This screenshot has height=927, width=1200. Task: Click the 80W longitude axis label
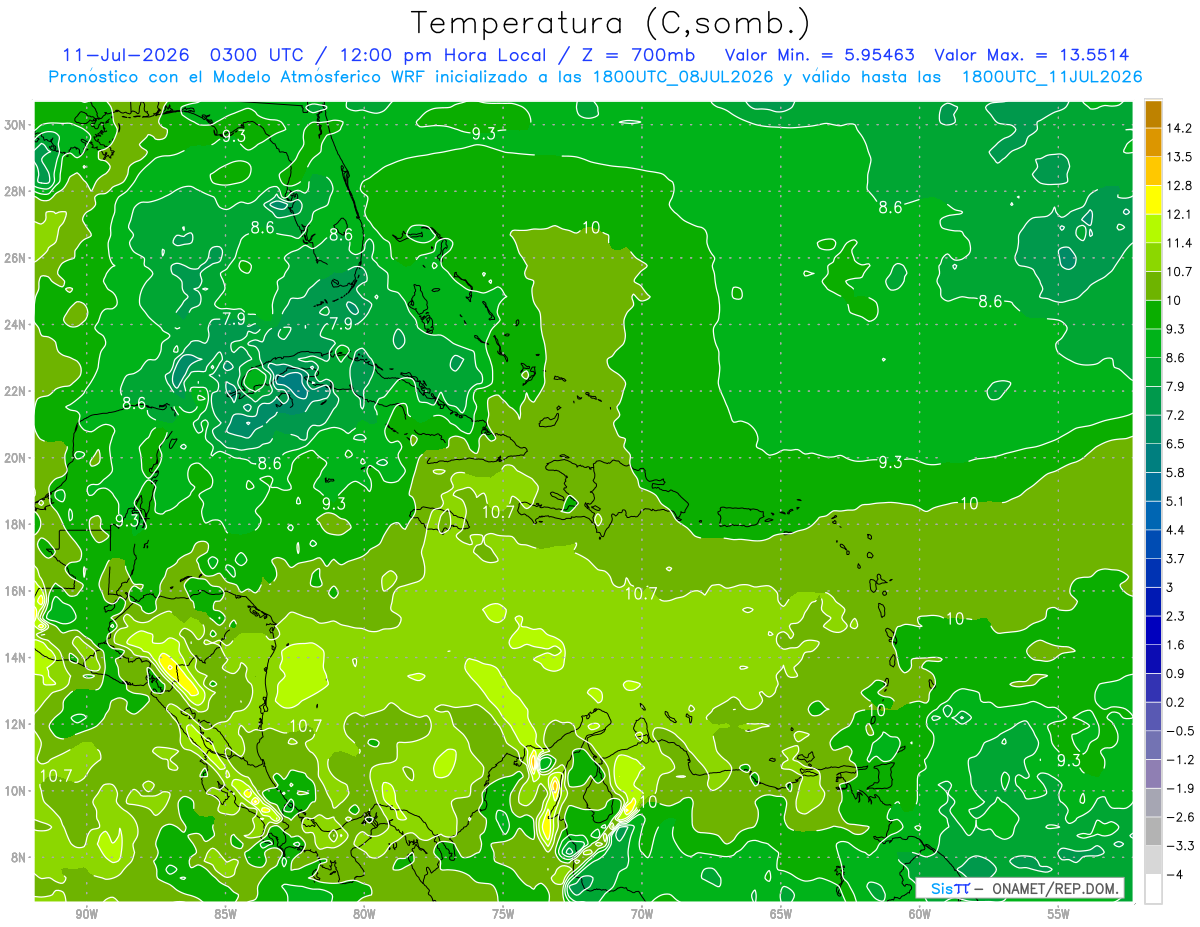coord(364,914)
